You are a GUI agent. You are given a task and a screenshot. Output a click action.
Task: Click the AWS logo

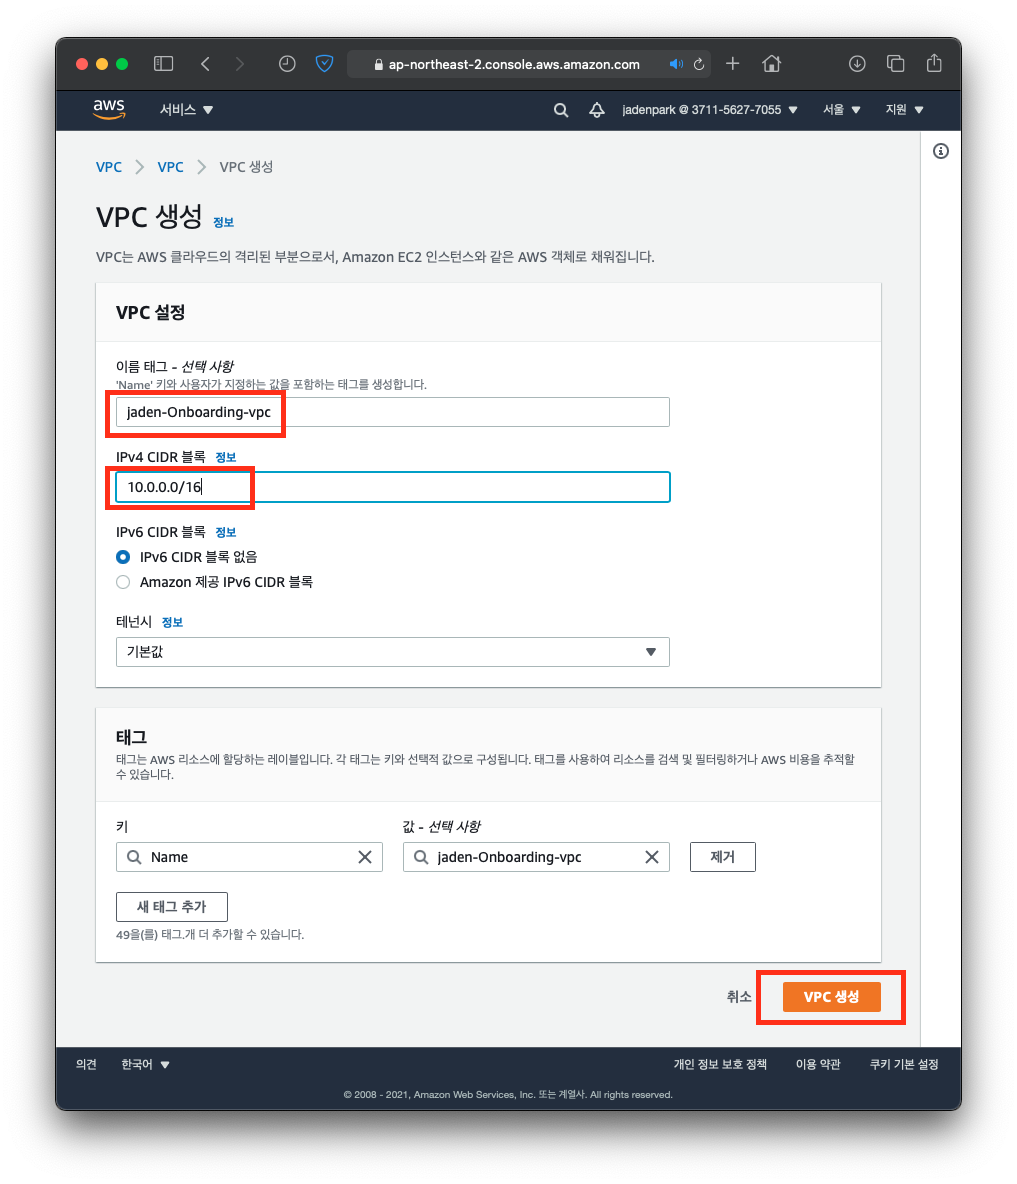click(109, 109)
